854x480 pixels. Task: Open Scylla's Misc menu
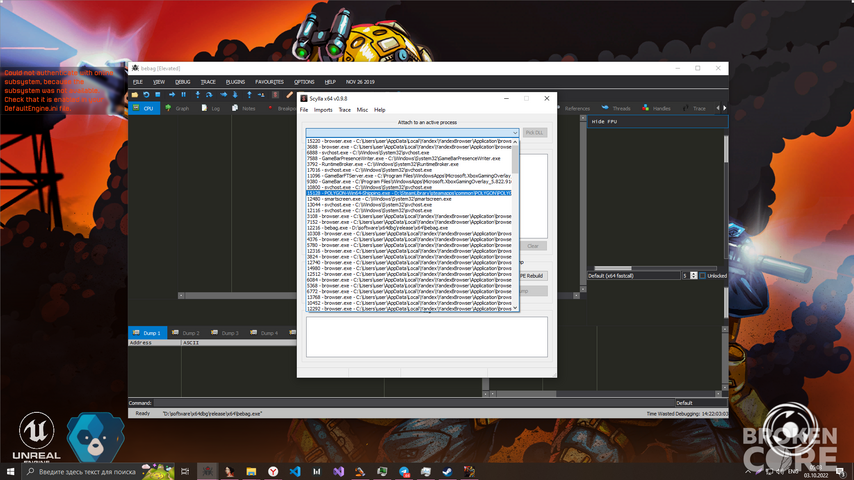pos(362,110)
